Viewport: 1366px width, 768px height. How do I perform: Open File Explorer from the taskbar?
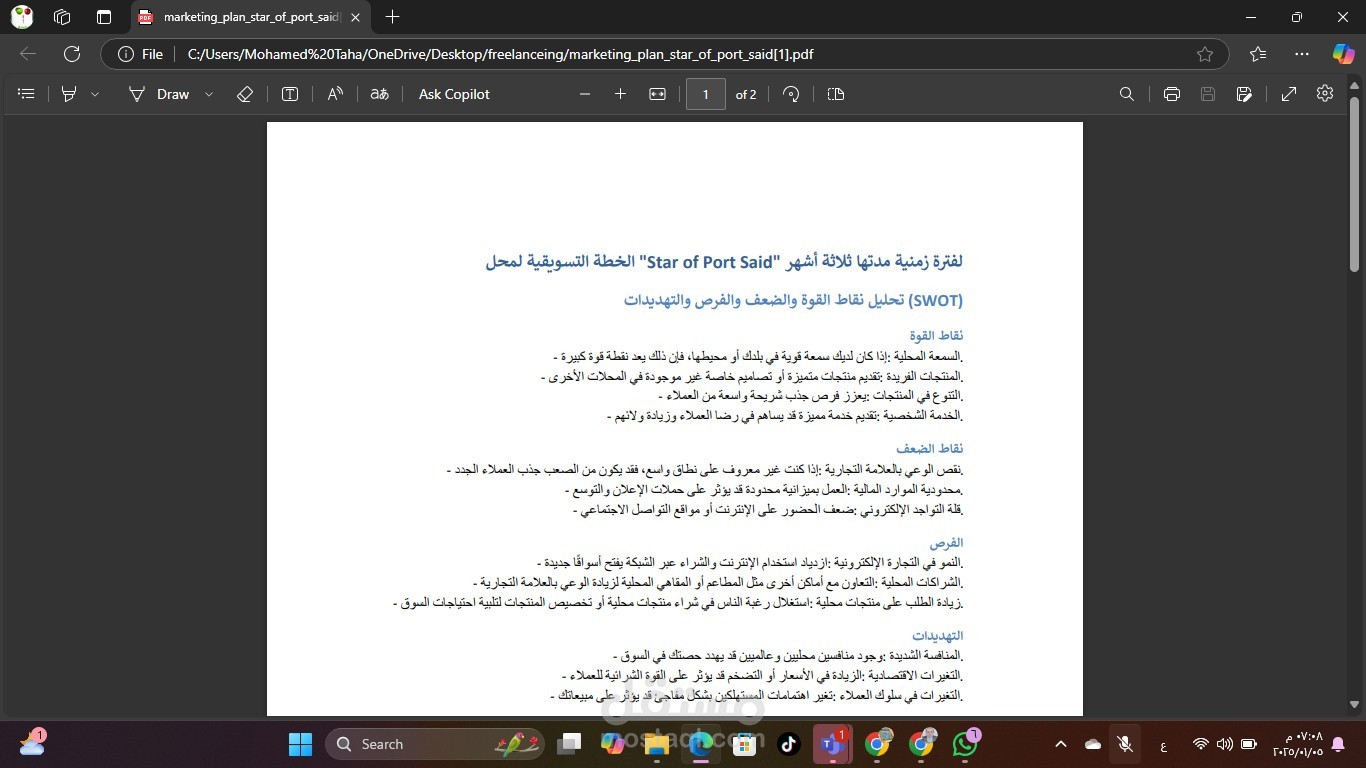(x=656, y=744)
